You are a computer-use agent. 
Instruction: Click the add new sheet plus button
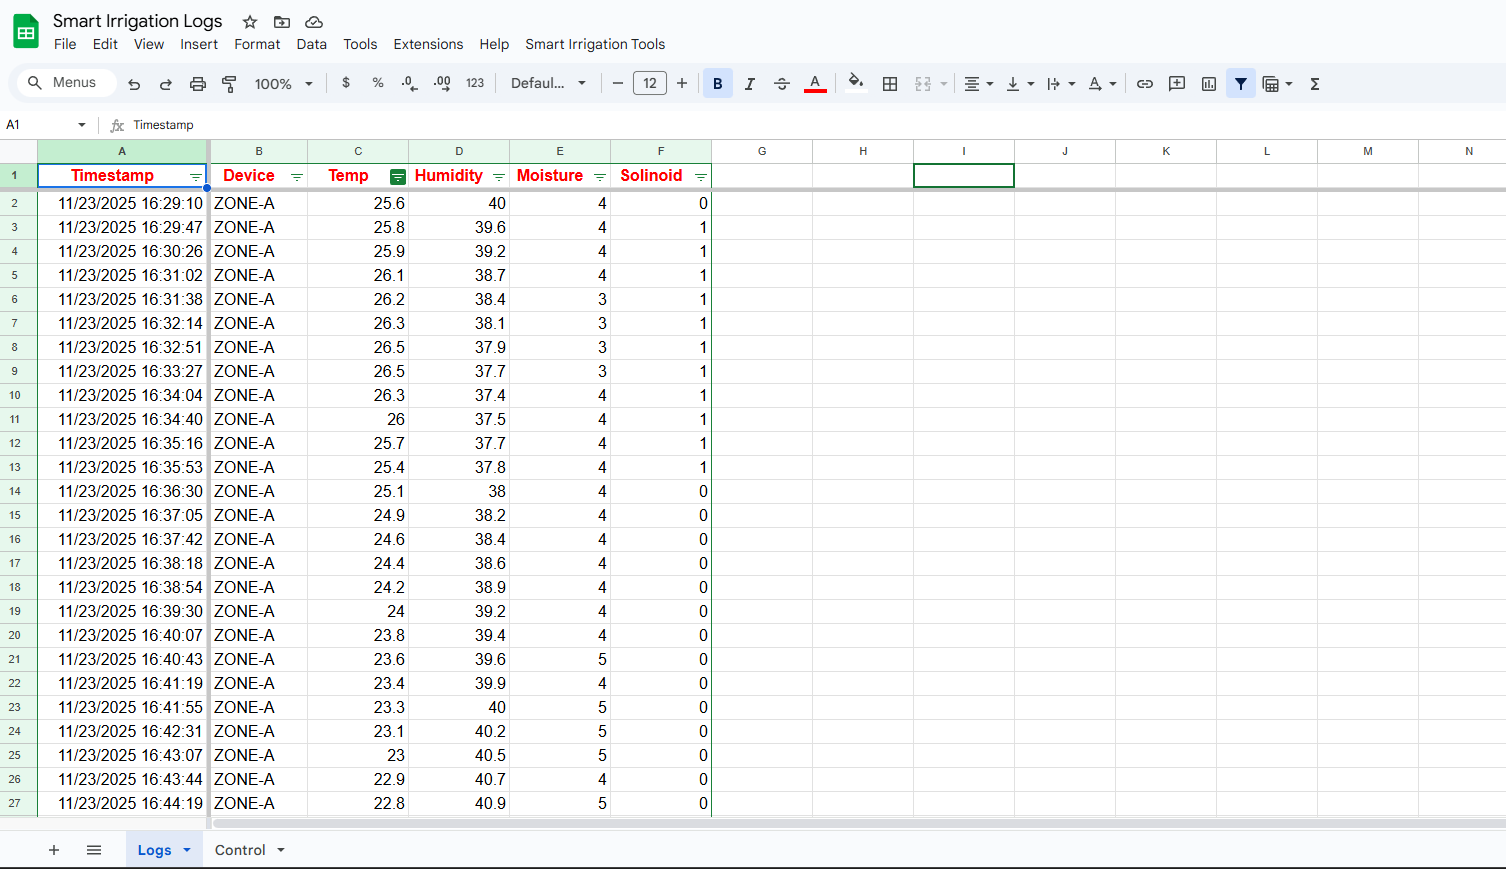[x=54, y=850]
